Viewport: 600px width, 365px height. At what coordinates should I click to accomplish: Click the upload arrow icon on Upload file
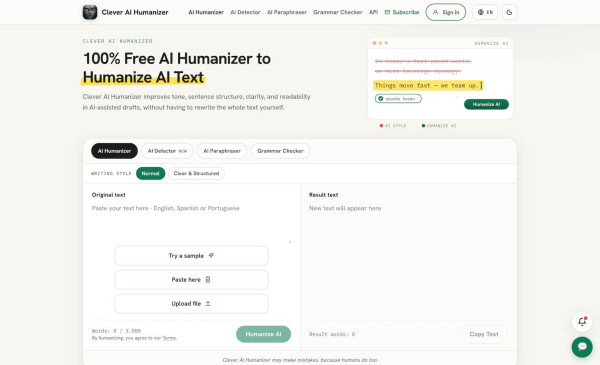coord(208,303)
